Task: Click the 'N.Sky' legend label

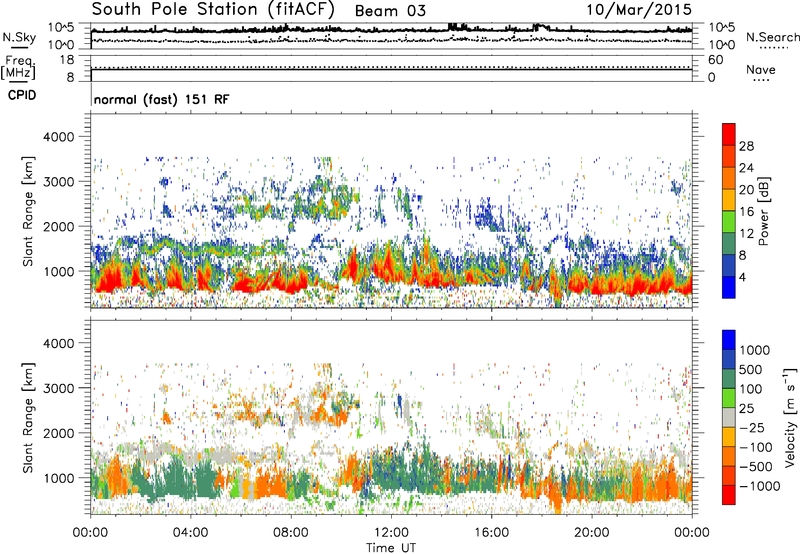Action: [19, 37]
